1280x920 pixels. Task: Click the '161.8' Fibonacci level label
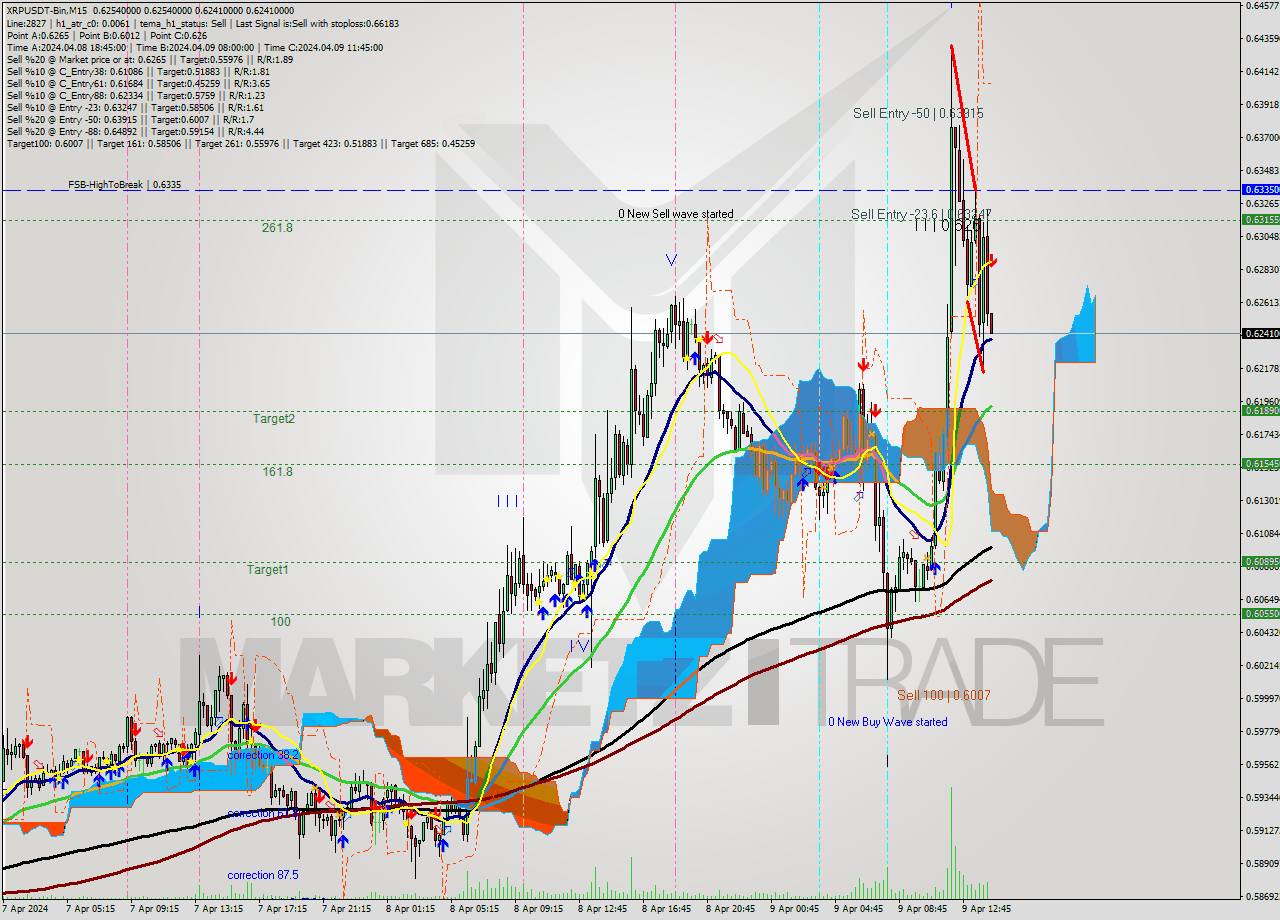coord(276,472)
